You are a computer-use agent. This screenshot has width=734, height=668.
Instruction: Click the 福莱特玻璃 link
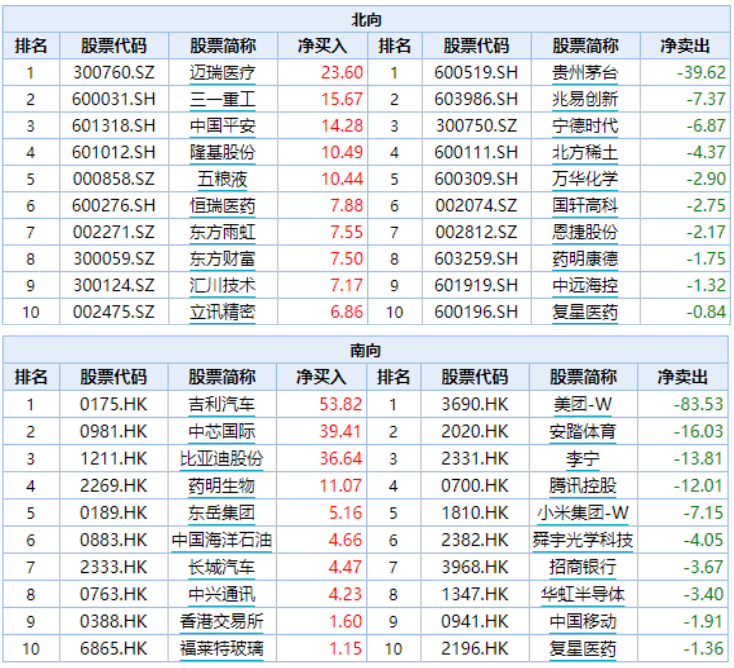pyautogui.click(x=221, y=649)
